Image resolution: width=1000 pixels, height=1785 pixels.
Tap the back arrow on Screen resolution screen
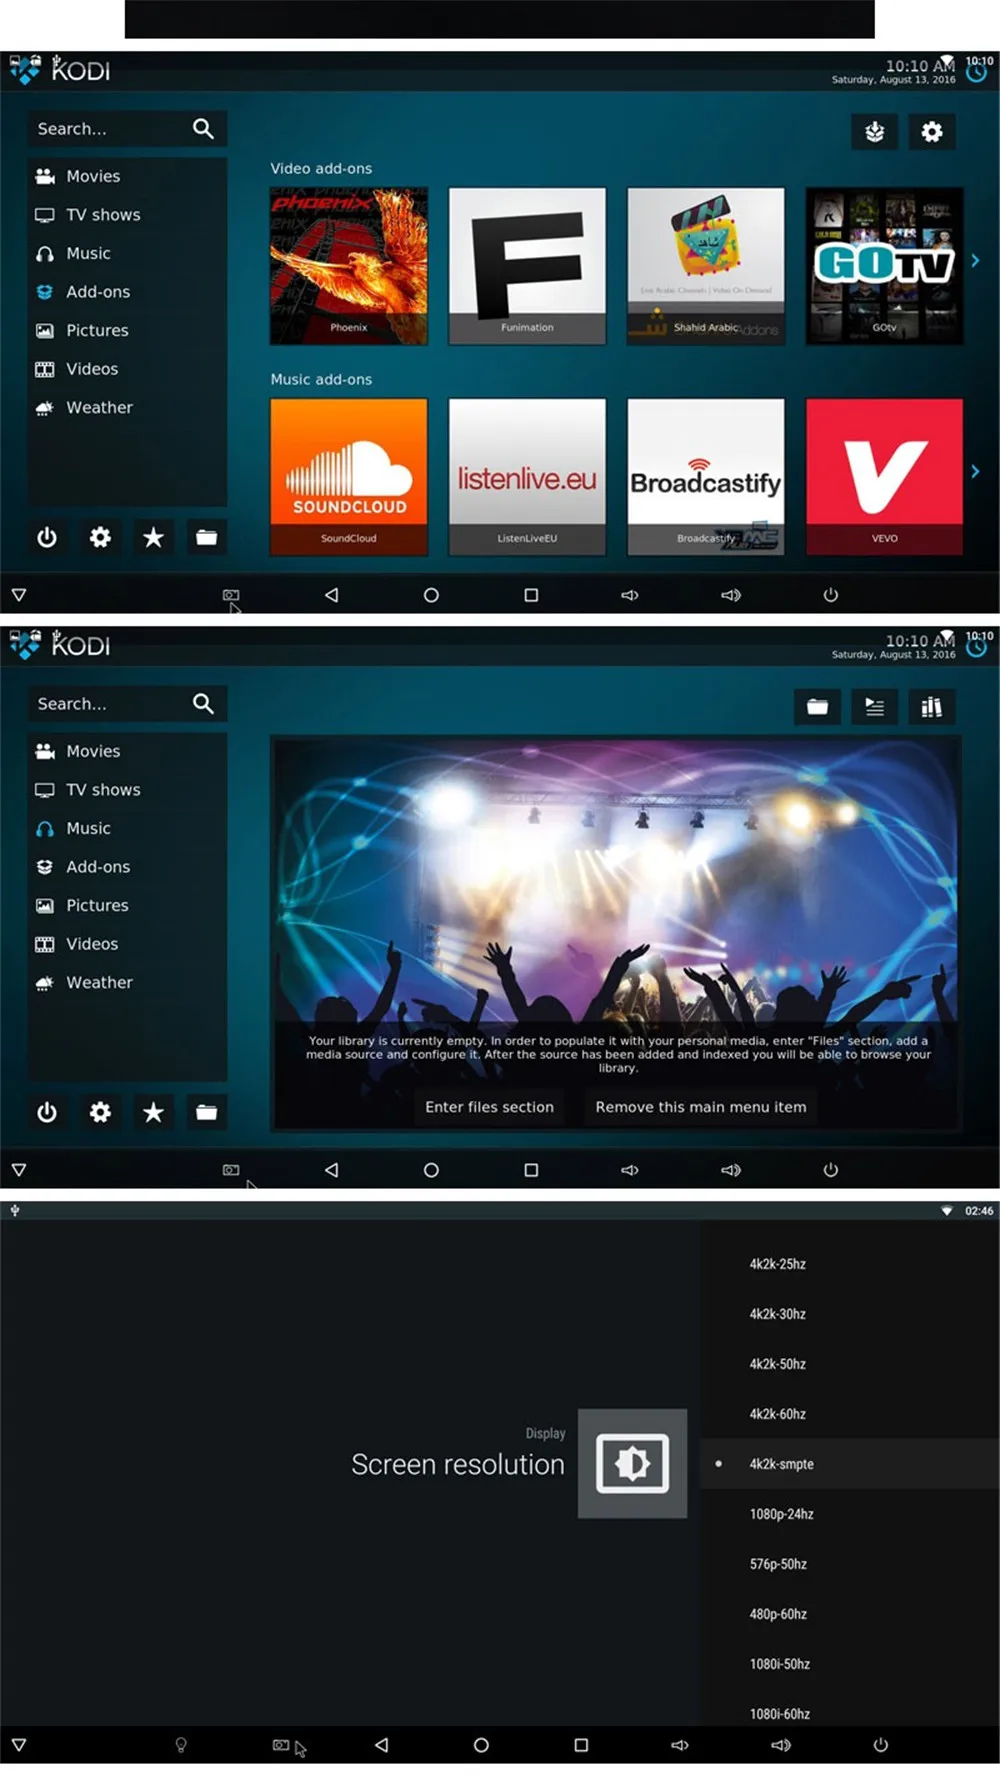coord(381,1745)
